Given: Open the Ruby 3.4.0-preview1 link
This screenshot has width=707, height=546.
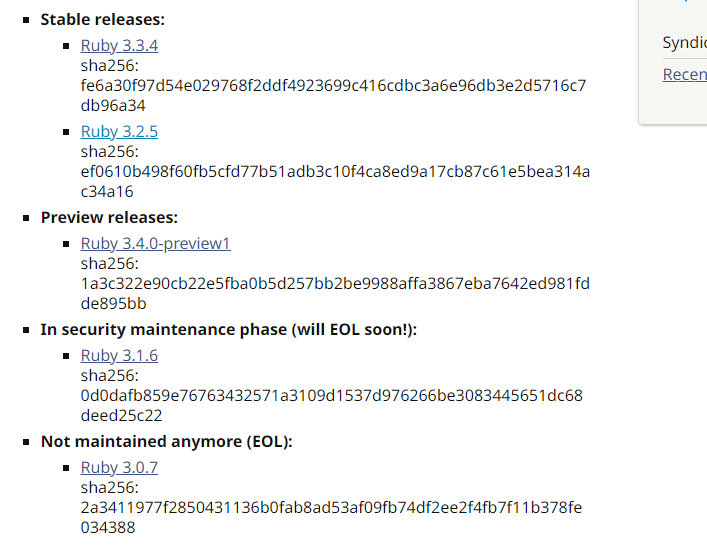Looking at the screenshot, I should click(155, 244).
